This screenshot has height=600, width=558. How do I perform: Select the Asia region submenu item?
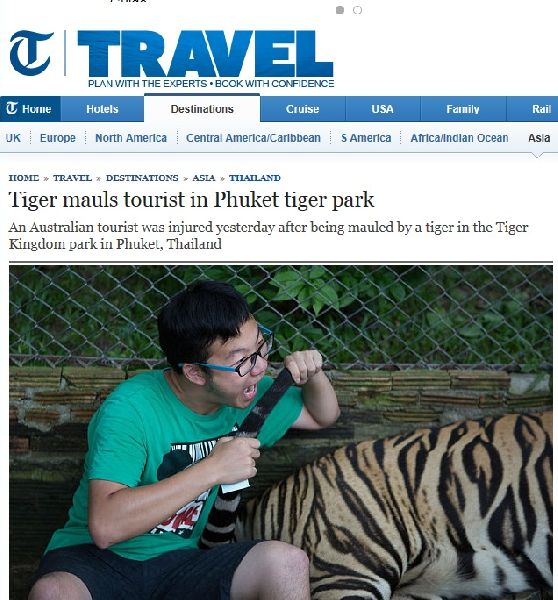[539, 138]
